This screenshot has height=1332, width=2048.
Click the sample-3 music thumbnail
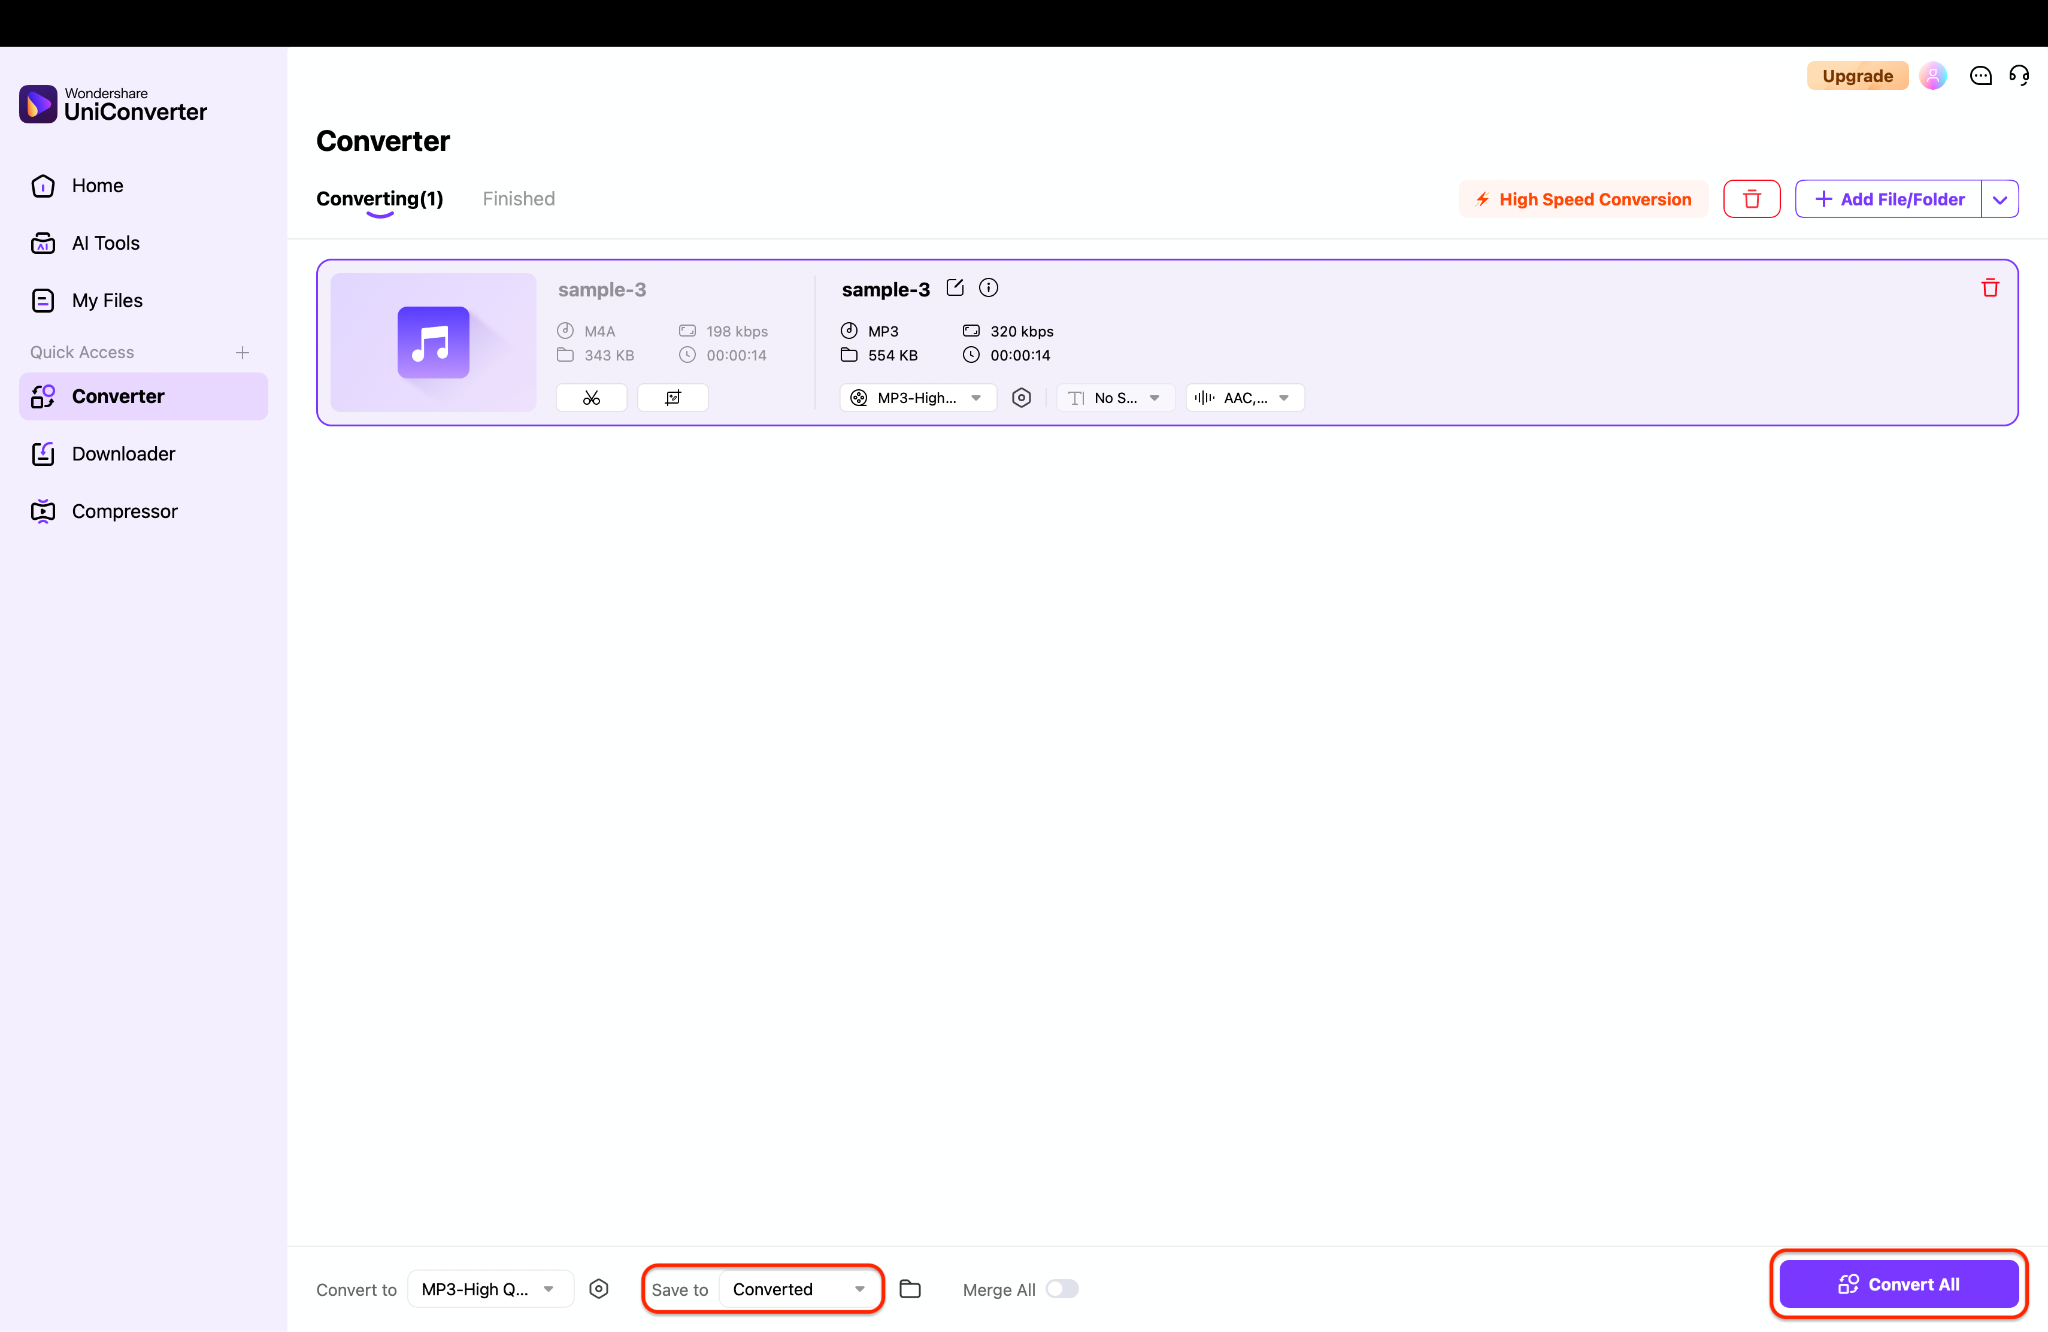(x=433, y=342)
